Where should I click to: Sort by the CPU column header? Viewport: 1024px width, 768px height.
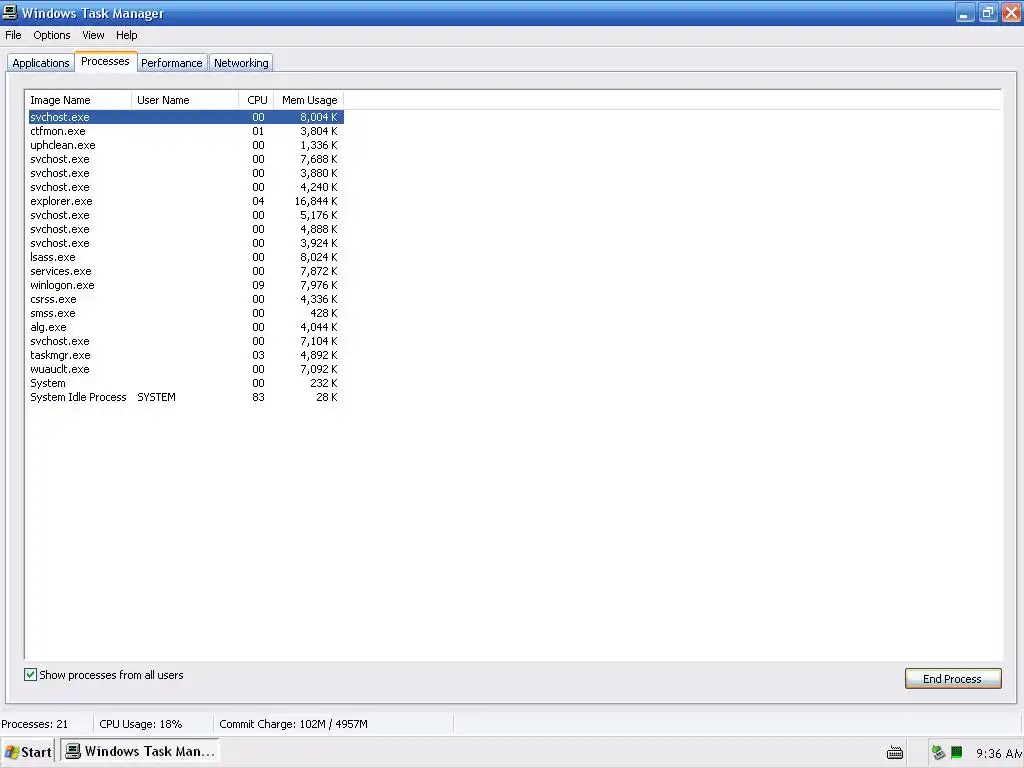point(256,100)
